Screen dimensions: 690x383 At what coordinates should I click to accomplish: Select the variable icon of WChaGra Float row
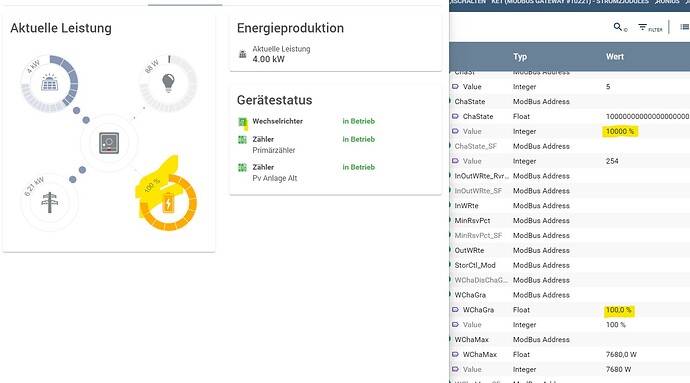[455, 309]
